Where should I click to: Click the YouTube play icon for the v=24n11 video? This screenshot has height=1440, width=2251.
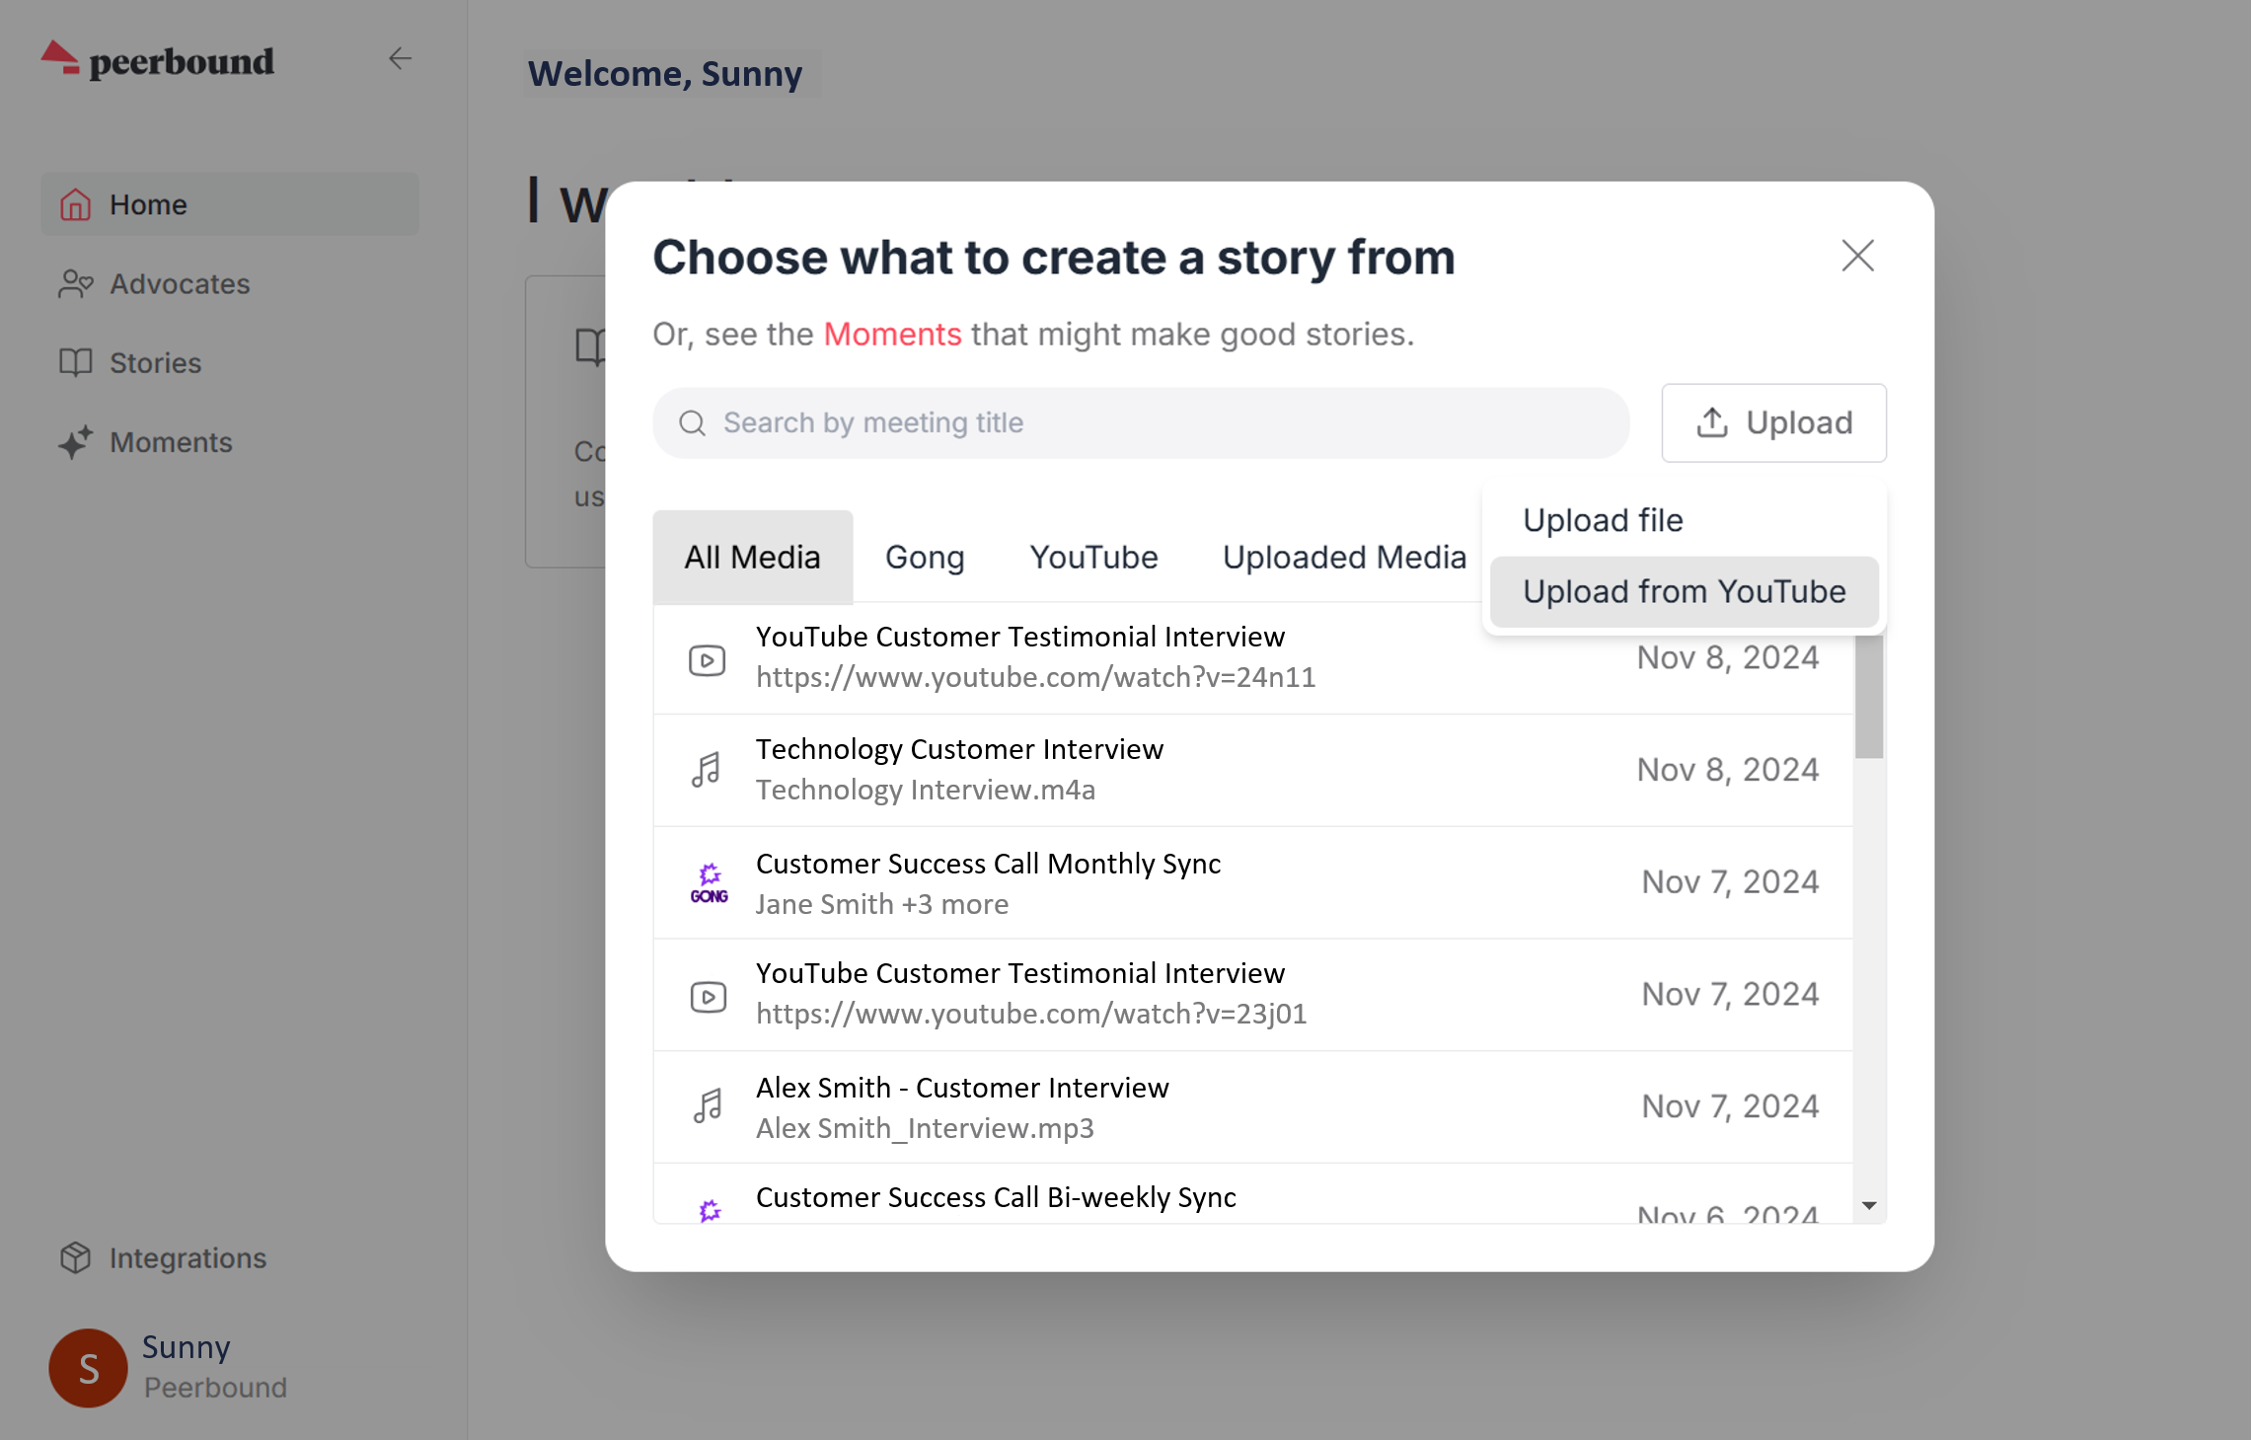[707, 660]
